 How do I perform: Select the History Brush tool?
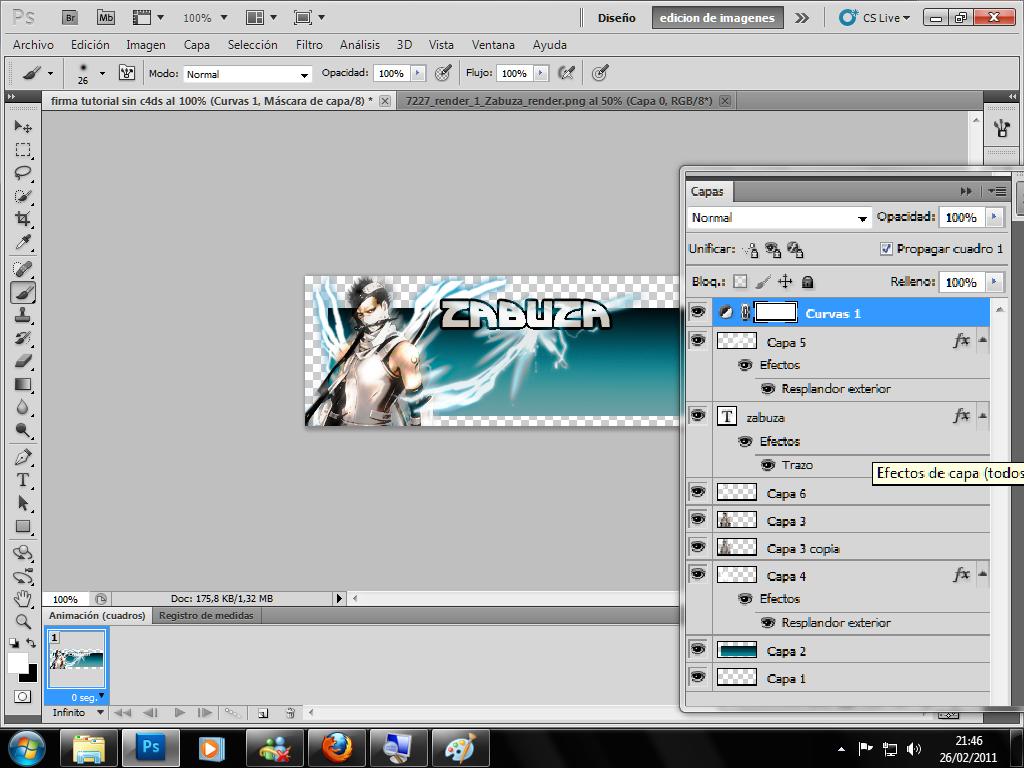pos(23,338)
